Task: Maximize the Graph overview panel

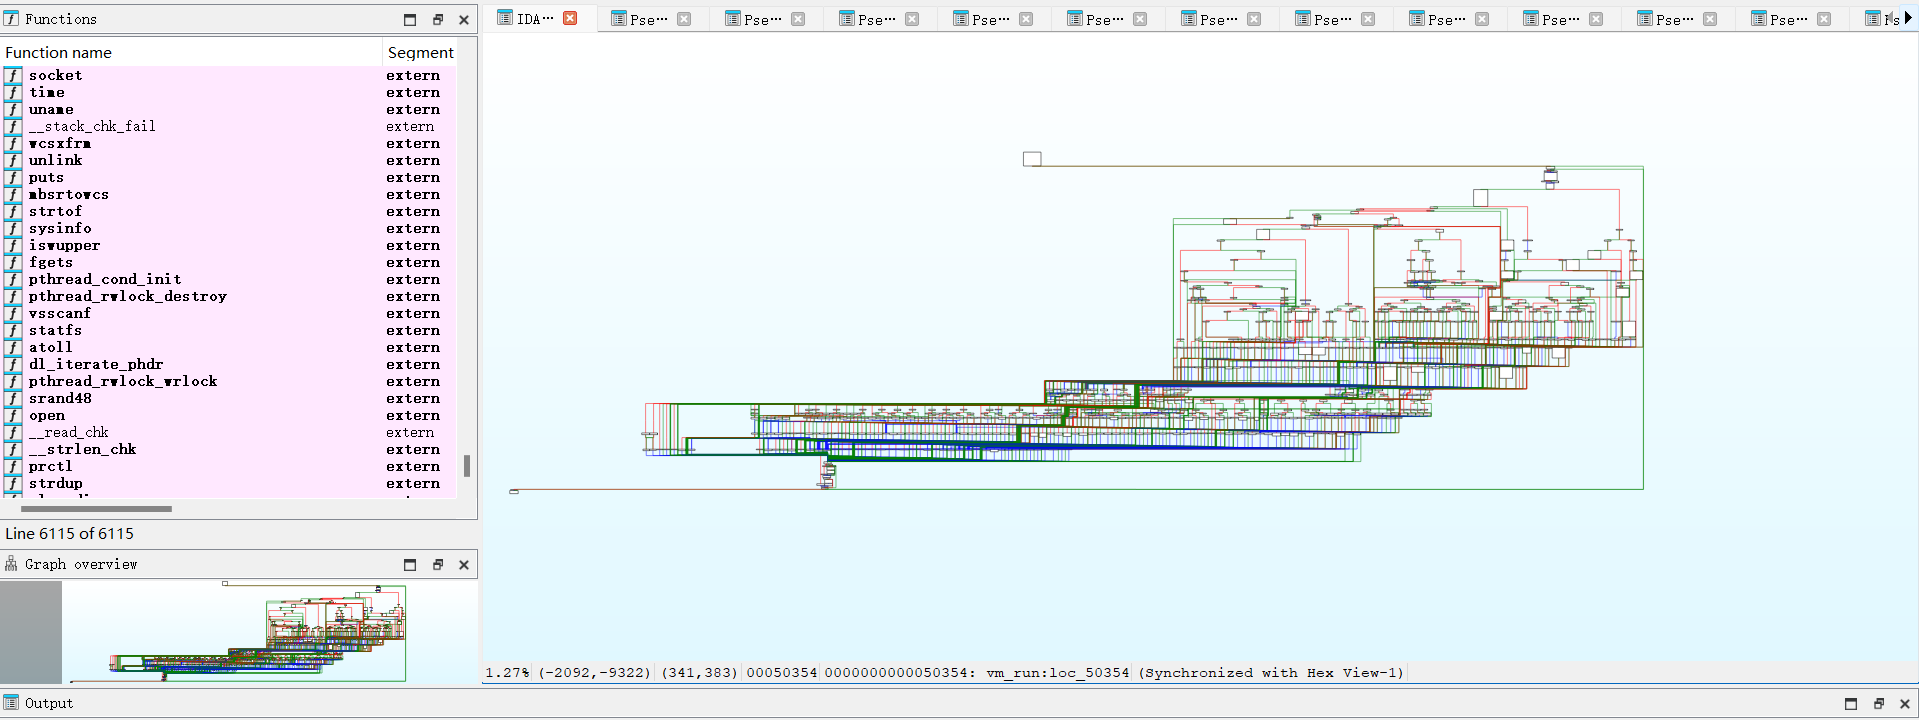Action: (410, 564)
